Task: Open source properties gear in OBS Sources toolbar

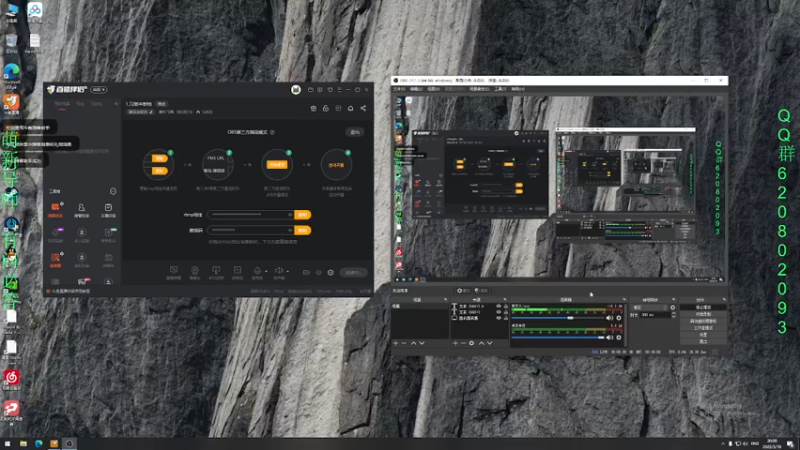Action: click(471, 343)
